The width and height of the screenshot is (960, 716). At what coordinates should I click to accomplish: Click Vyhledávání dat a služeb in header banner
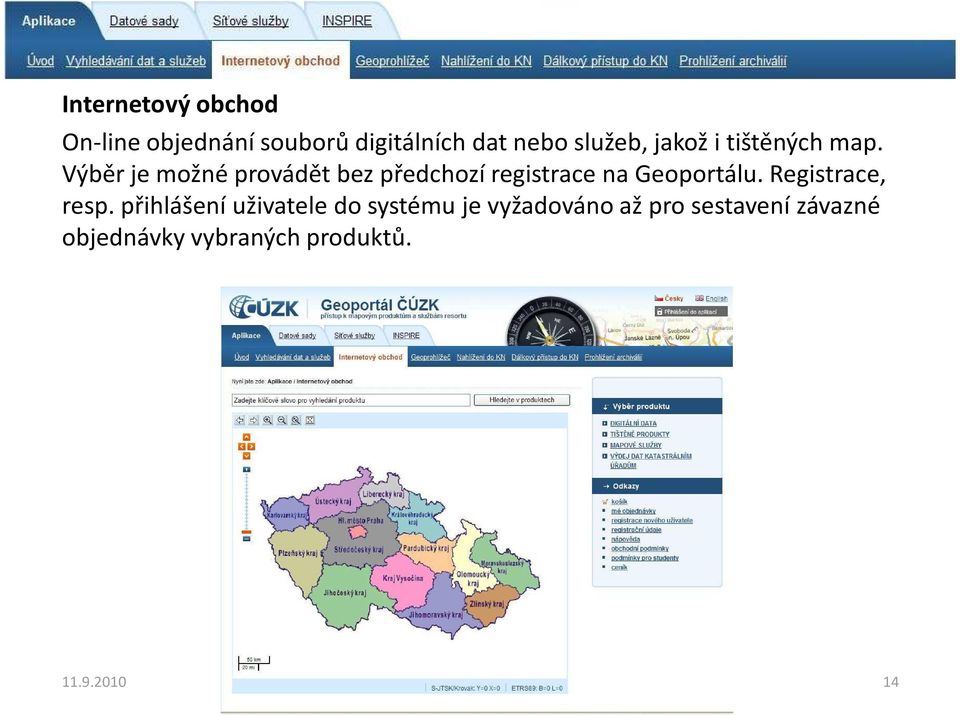(x=136, y=61)
